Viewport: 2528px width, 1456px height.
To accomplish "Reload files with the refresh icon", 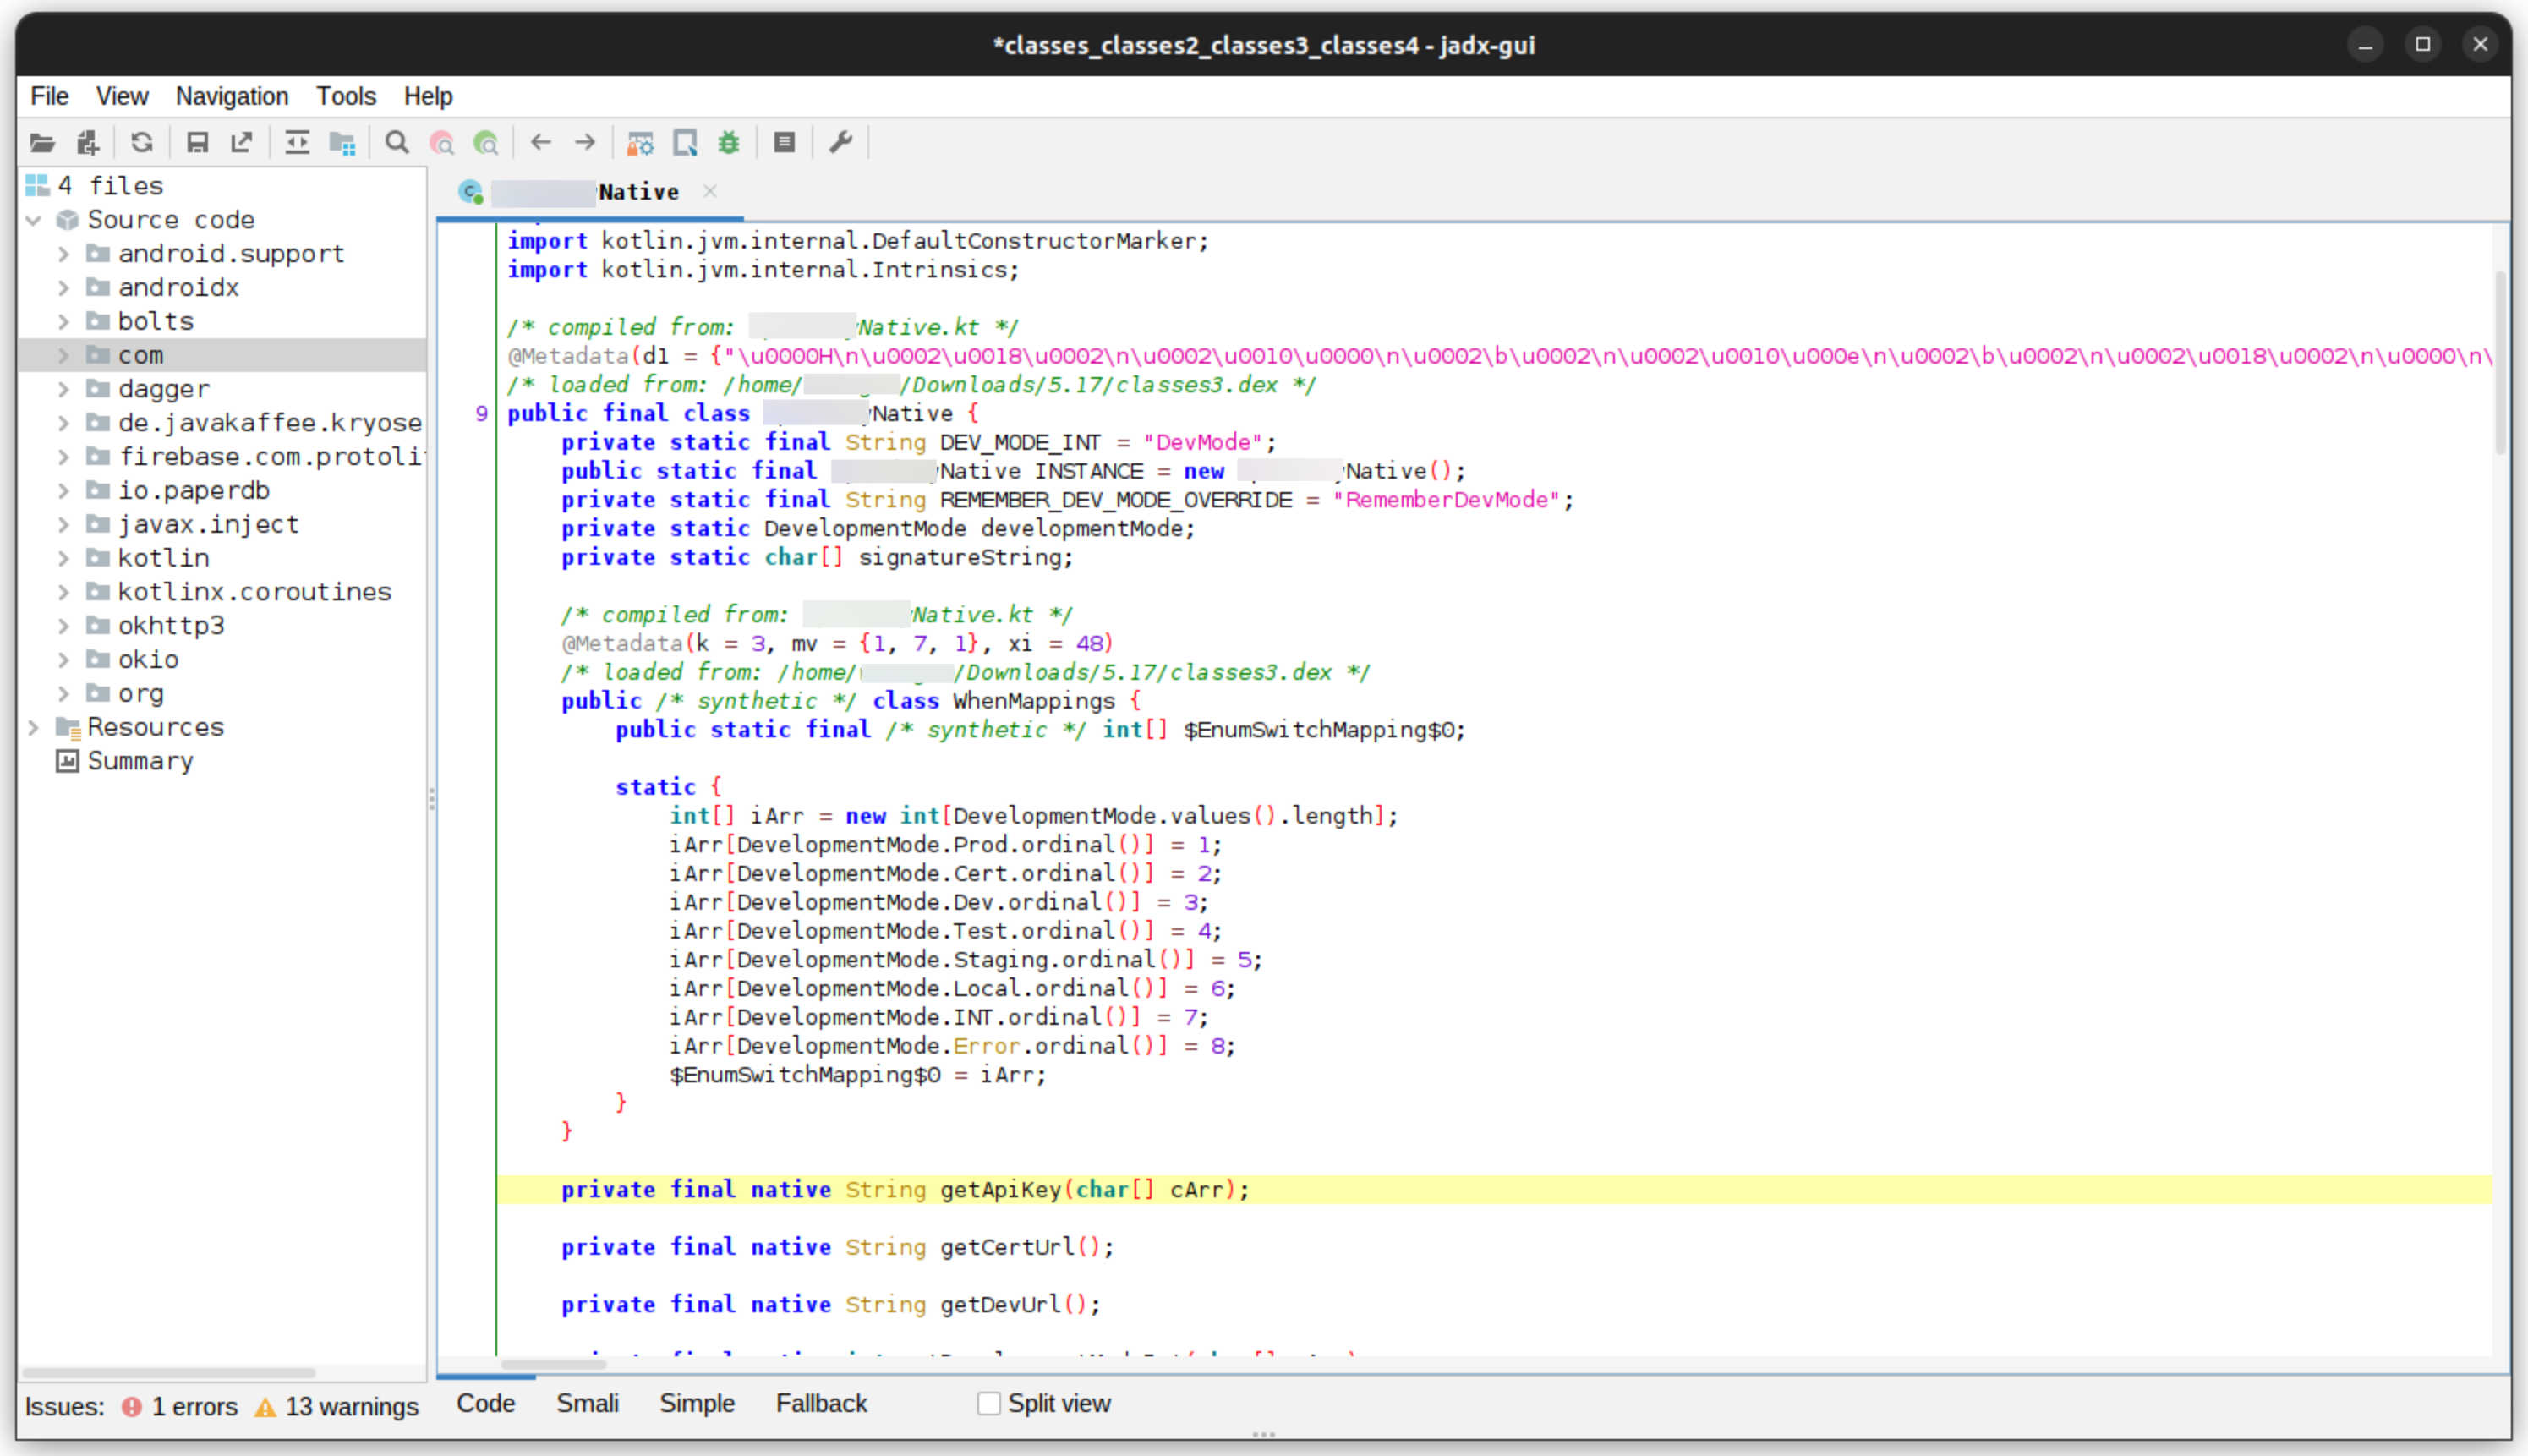I will 142,143.
